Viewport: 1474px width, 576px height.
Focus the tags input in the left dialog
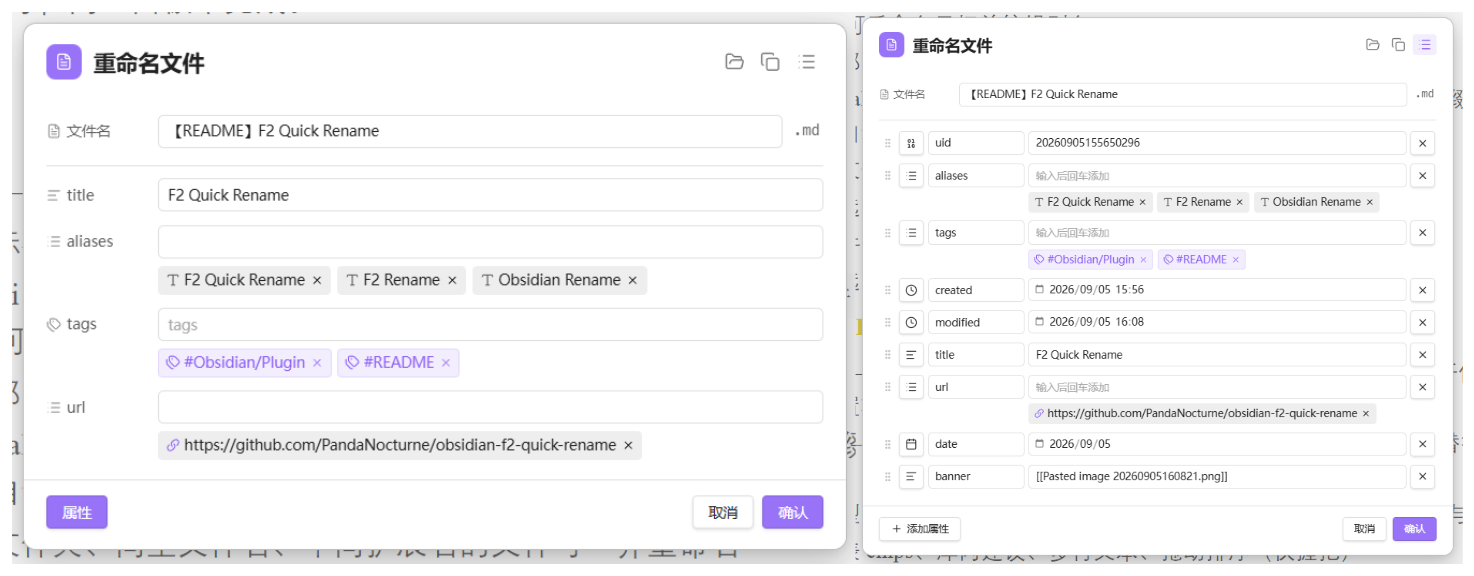[490, 325]
